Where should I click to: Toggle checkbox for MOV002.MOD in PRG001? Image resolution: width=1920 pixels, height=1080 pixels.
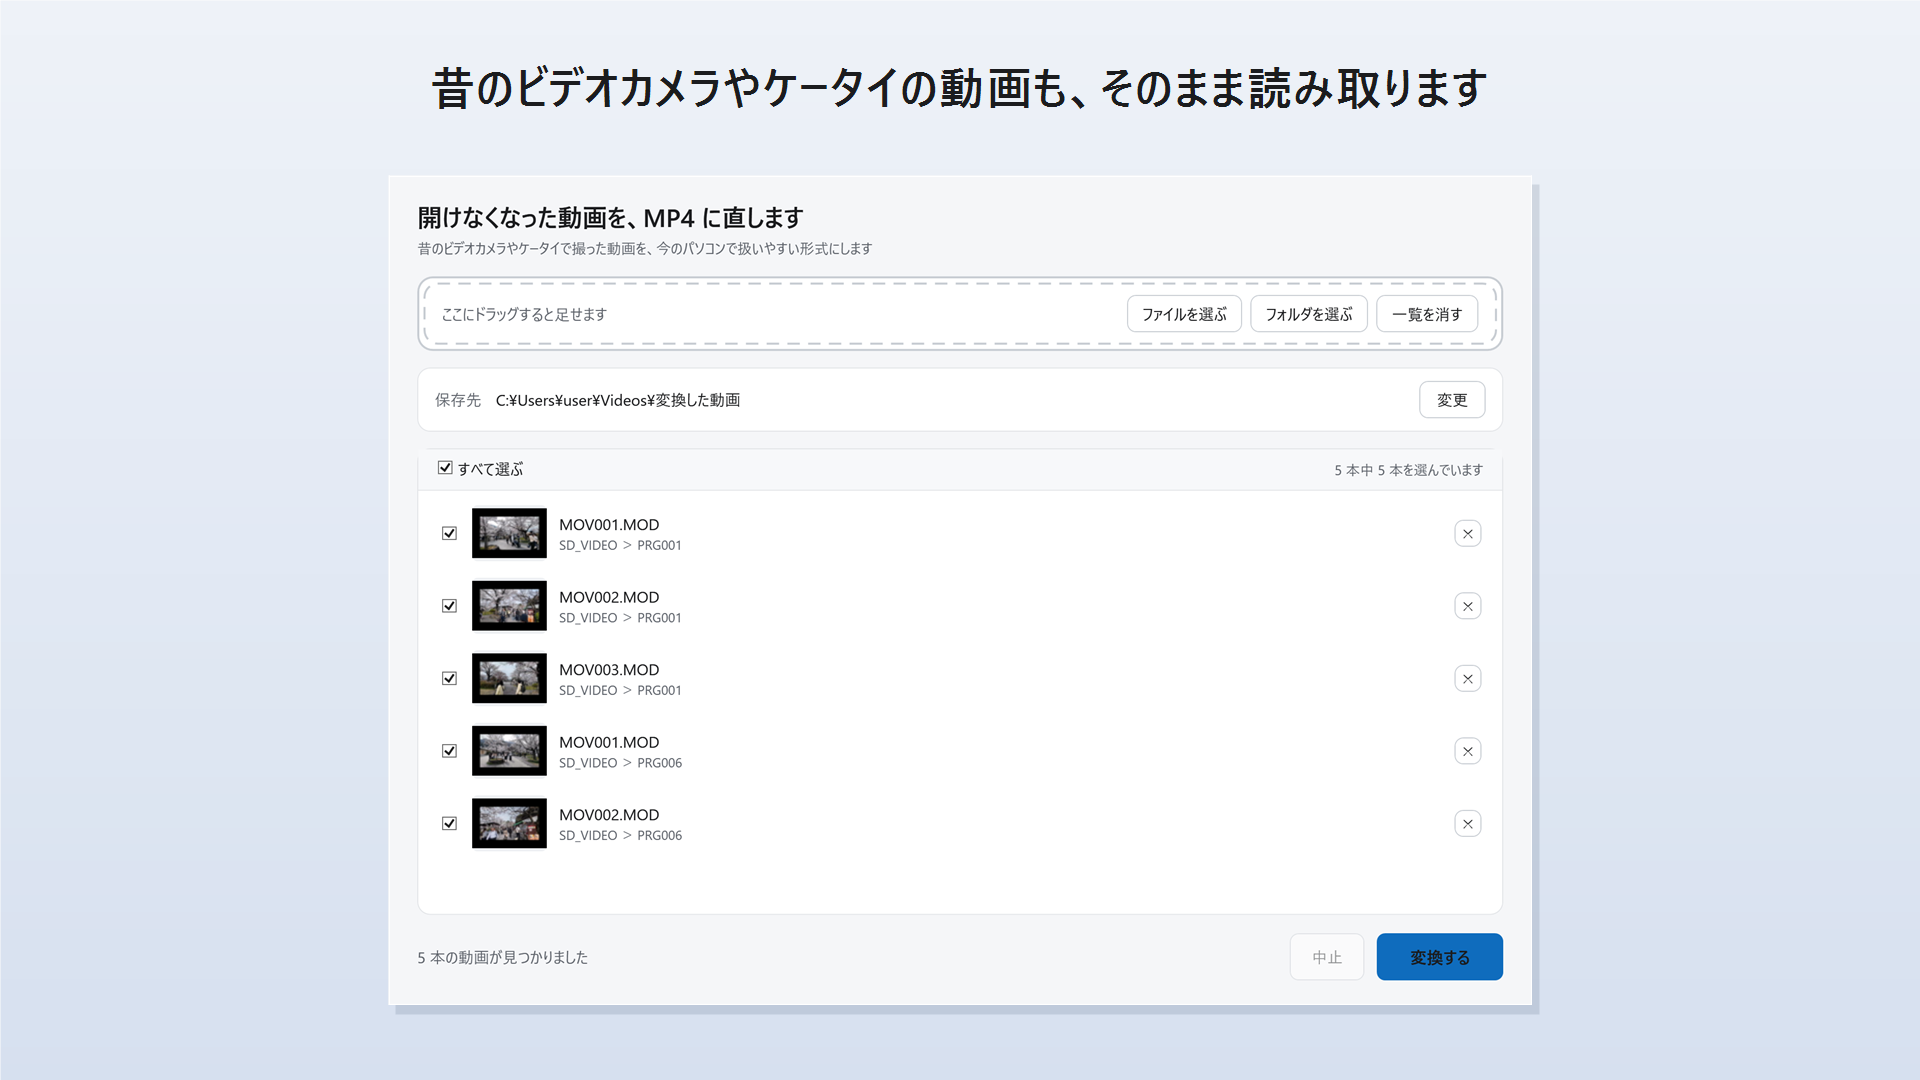(x=449, y=606)
